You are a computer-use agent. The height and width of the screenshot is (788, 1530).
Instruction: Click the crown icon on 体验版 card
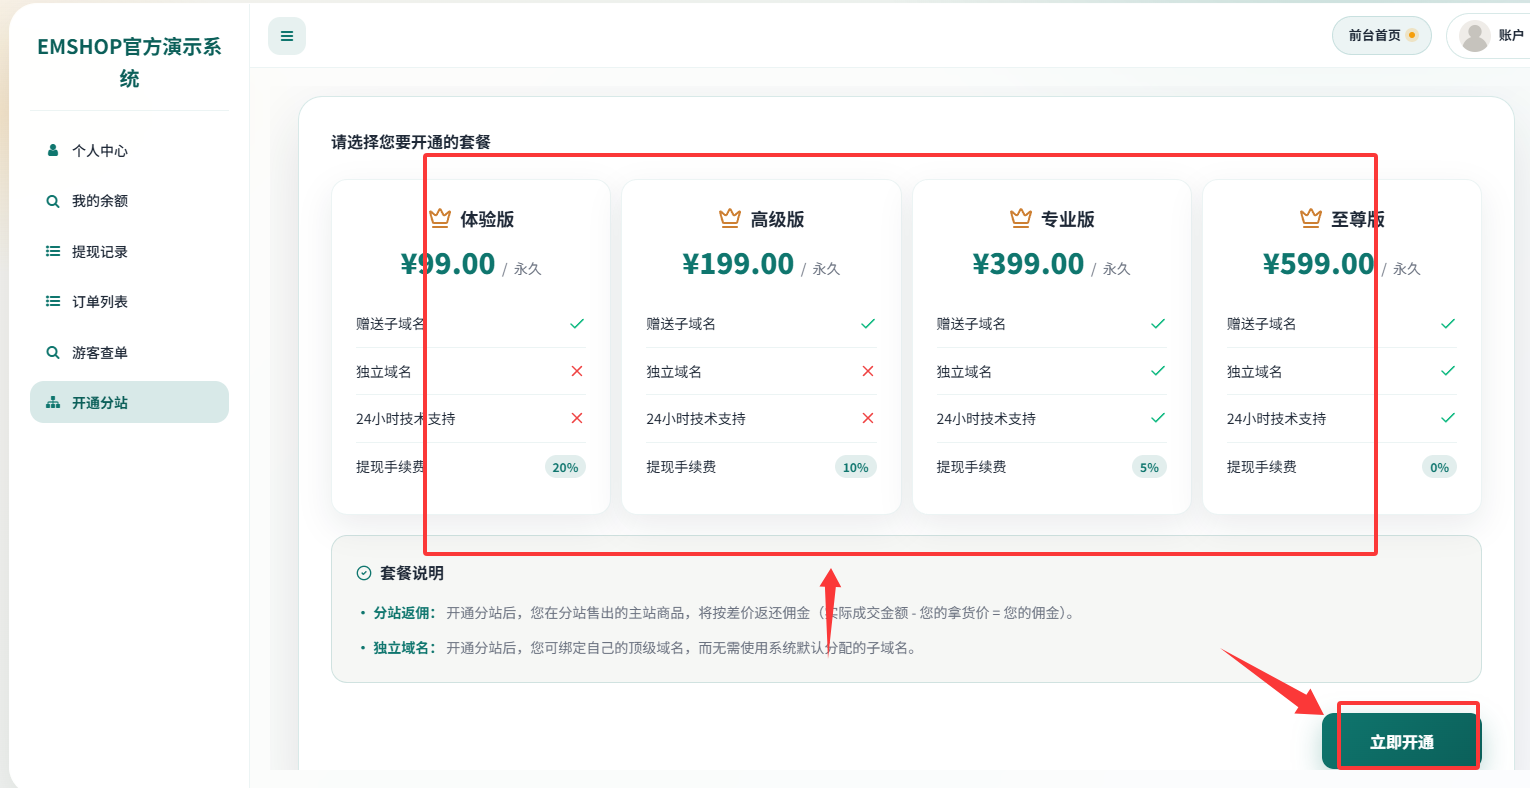(440, 216)
